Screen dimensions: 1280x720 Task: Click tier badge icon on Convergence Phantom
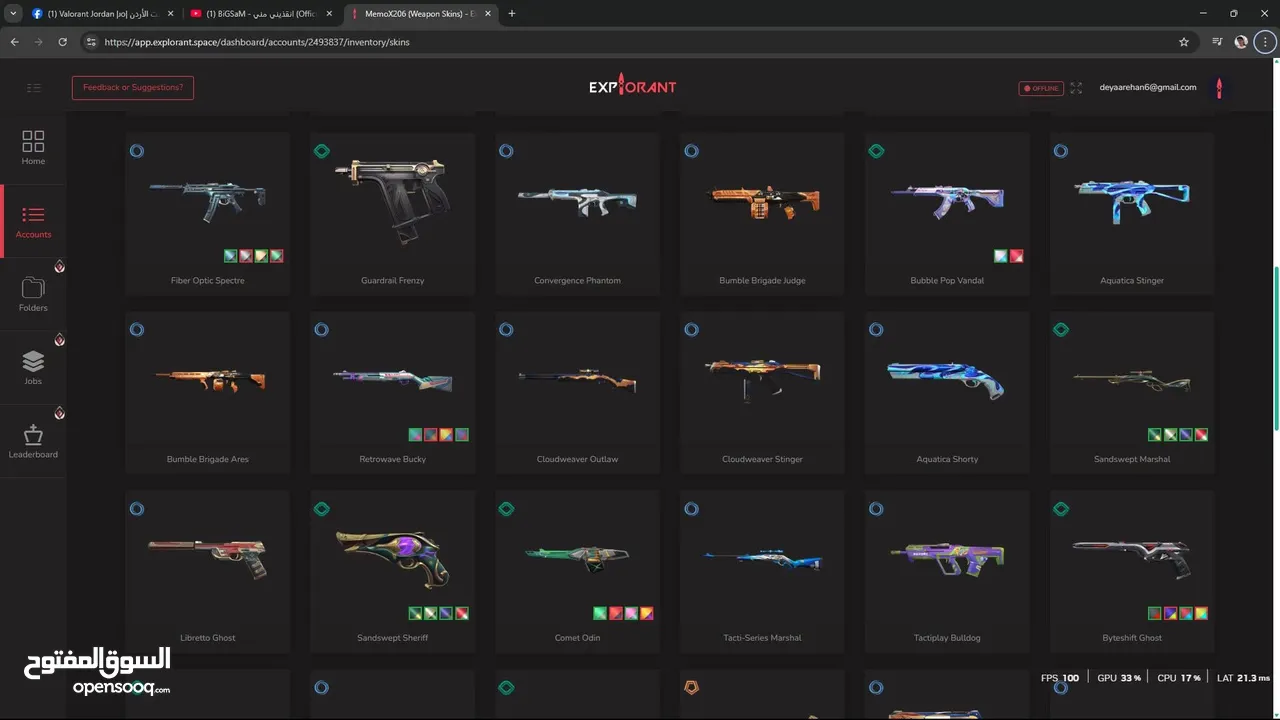[506, 151]
